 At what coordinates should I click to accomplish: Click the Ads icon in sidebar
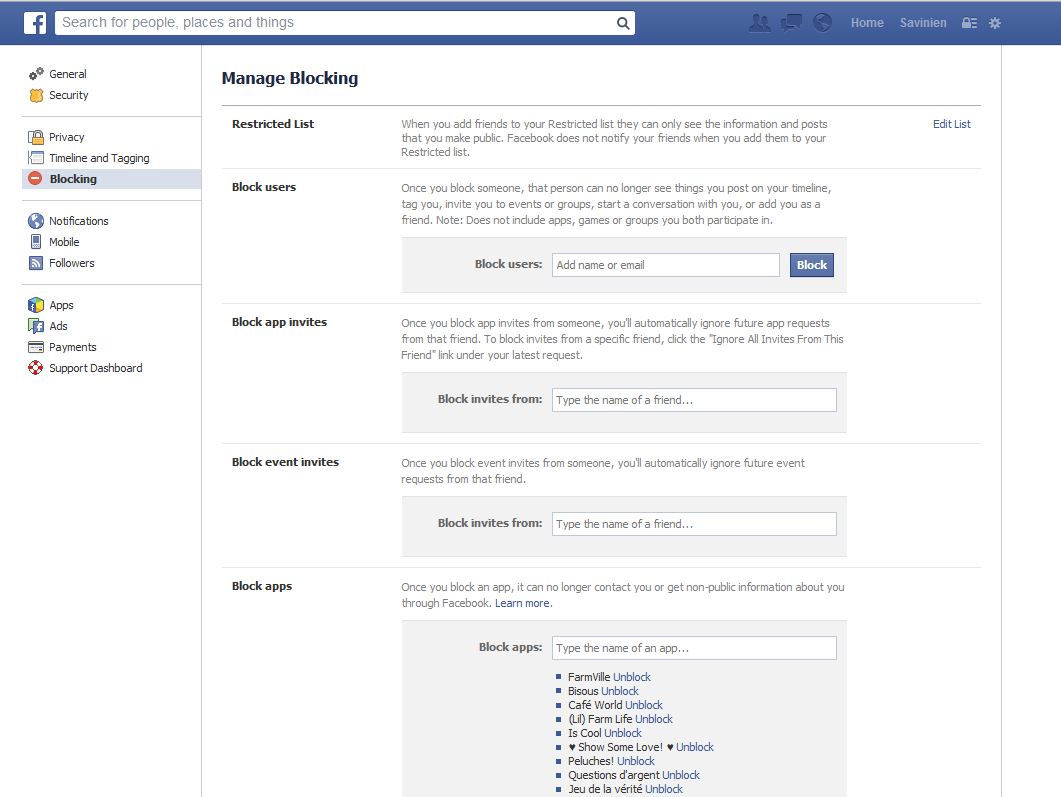point(36,326)
